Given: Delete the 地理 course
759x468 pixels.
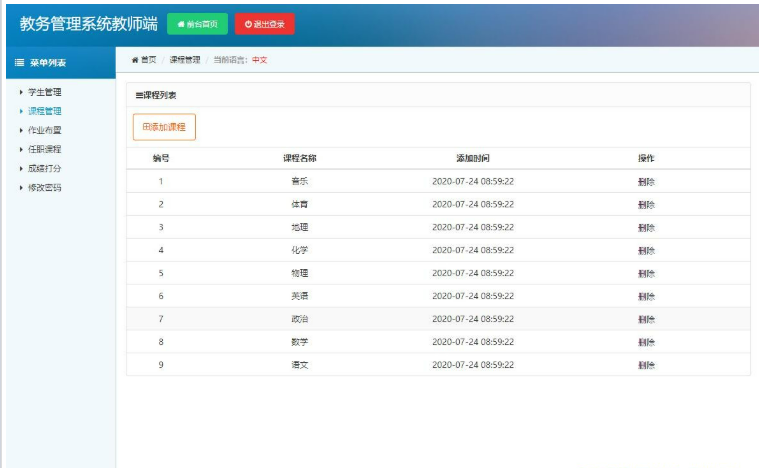Looking at the screenshot, I should click(646, 227).
